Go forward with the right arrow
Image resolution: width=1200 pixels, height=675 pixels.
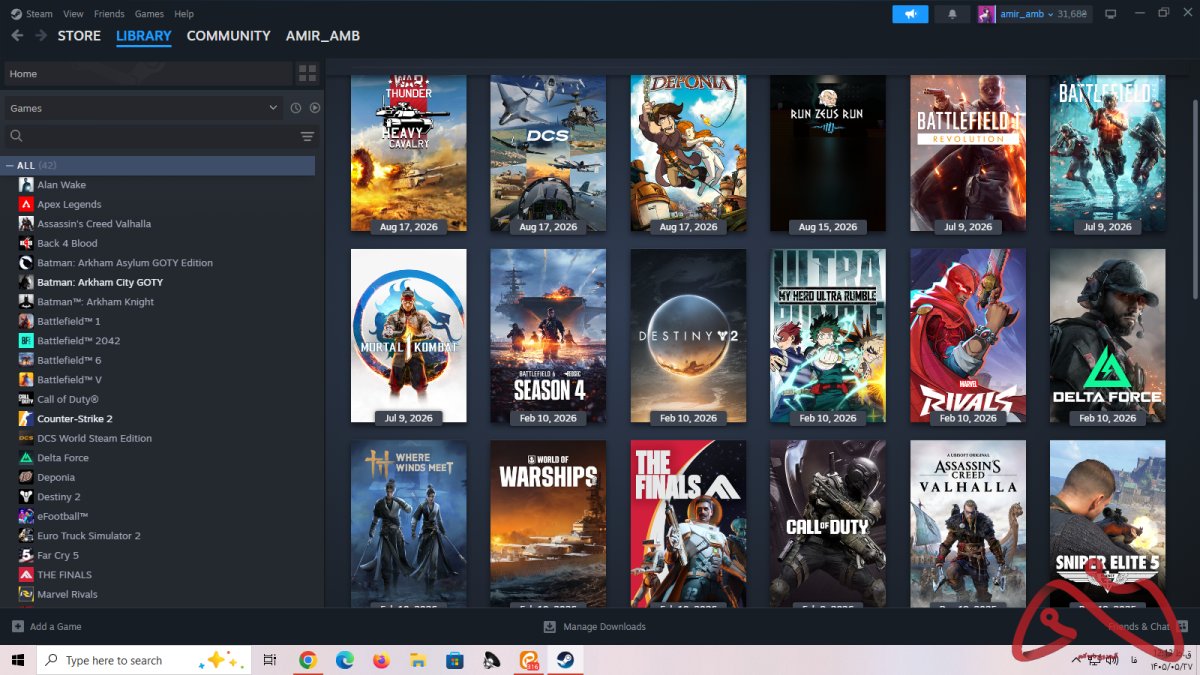point(41,35)
